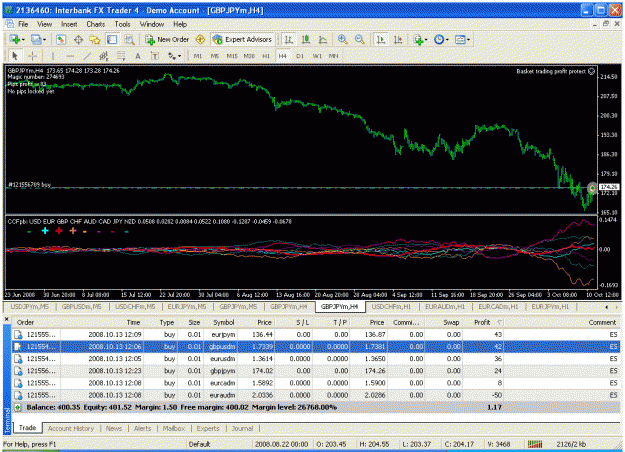Open the USDCHFm,H1 chart tab

391,307
